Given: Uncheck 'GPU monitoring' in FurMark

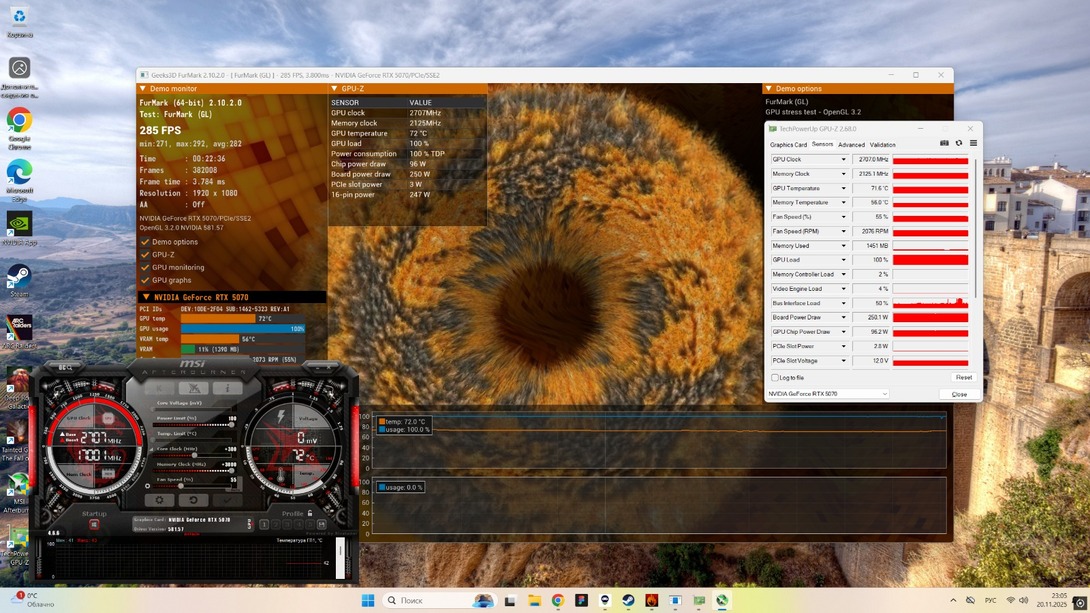Looking at the screenshot, I should click(145, 267).
